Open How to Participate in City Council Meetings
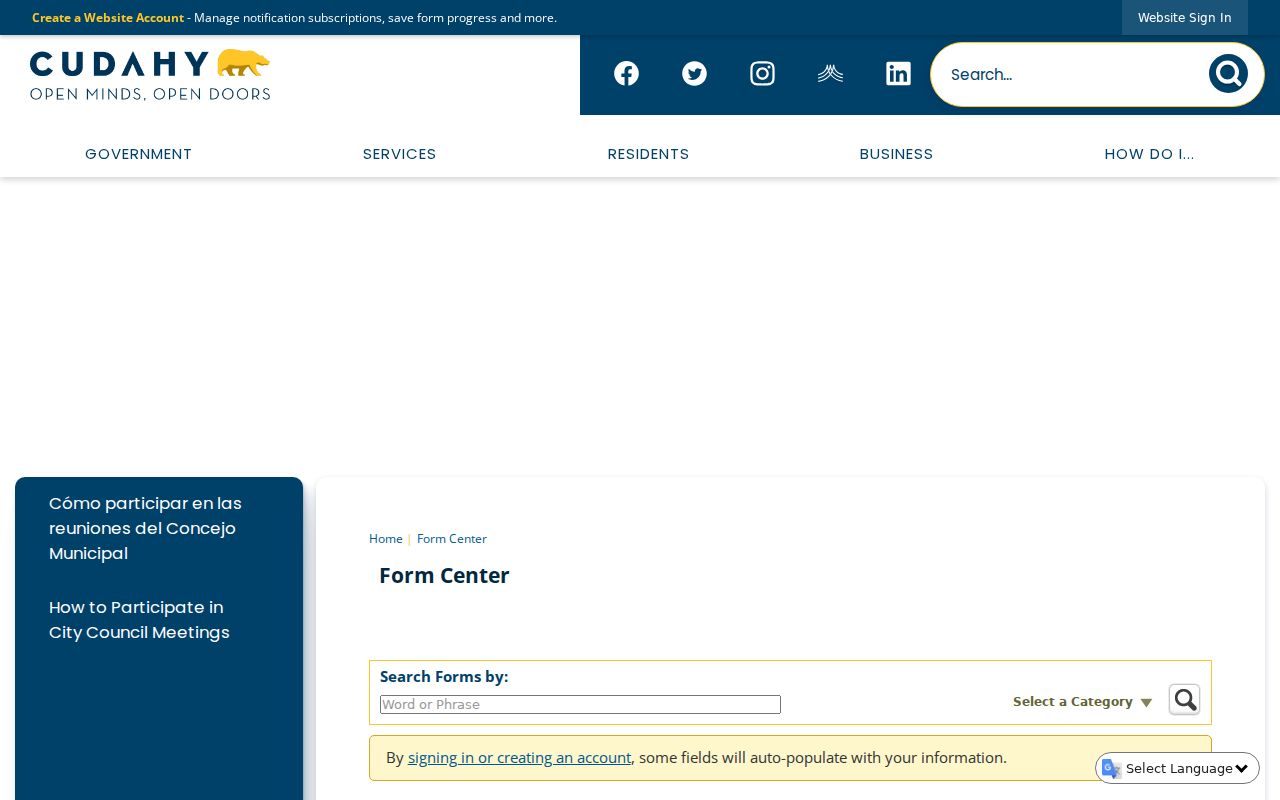This screenshot has height=800, width=1280. 139,620
